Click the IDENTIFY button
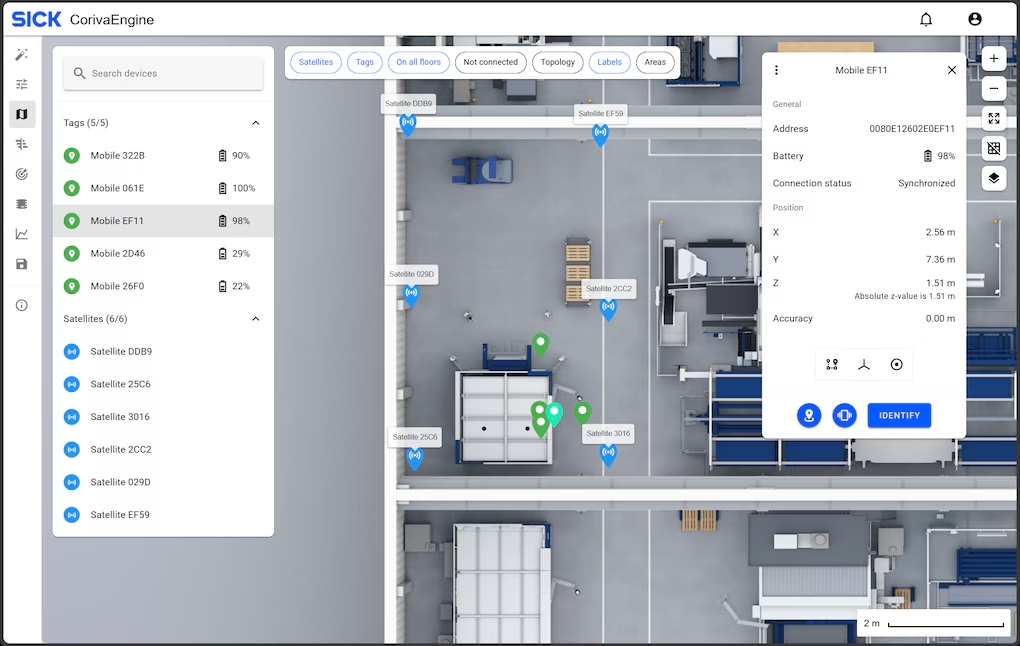 tap(899, 415)
